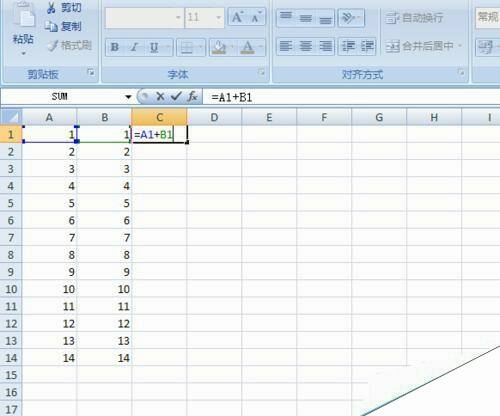Open the font color dropdown arrow
Image resolution: width=500 pixels, height=416 pixels.
click(261, 48)
